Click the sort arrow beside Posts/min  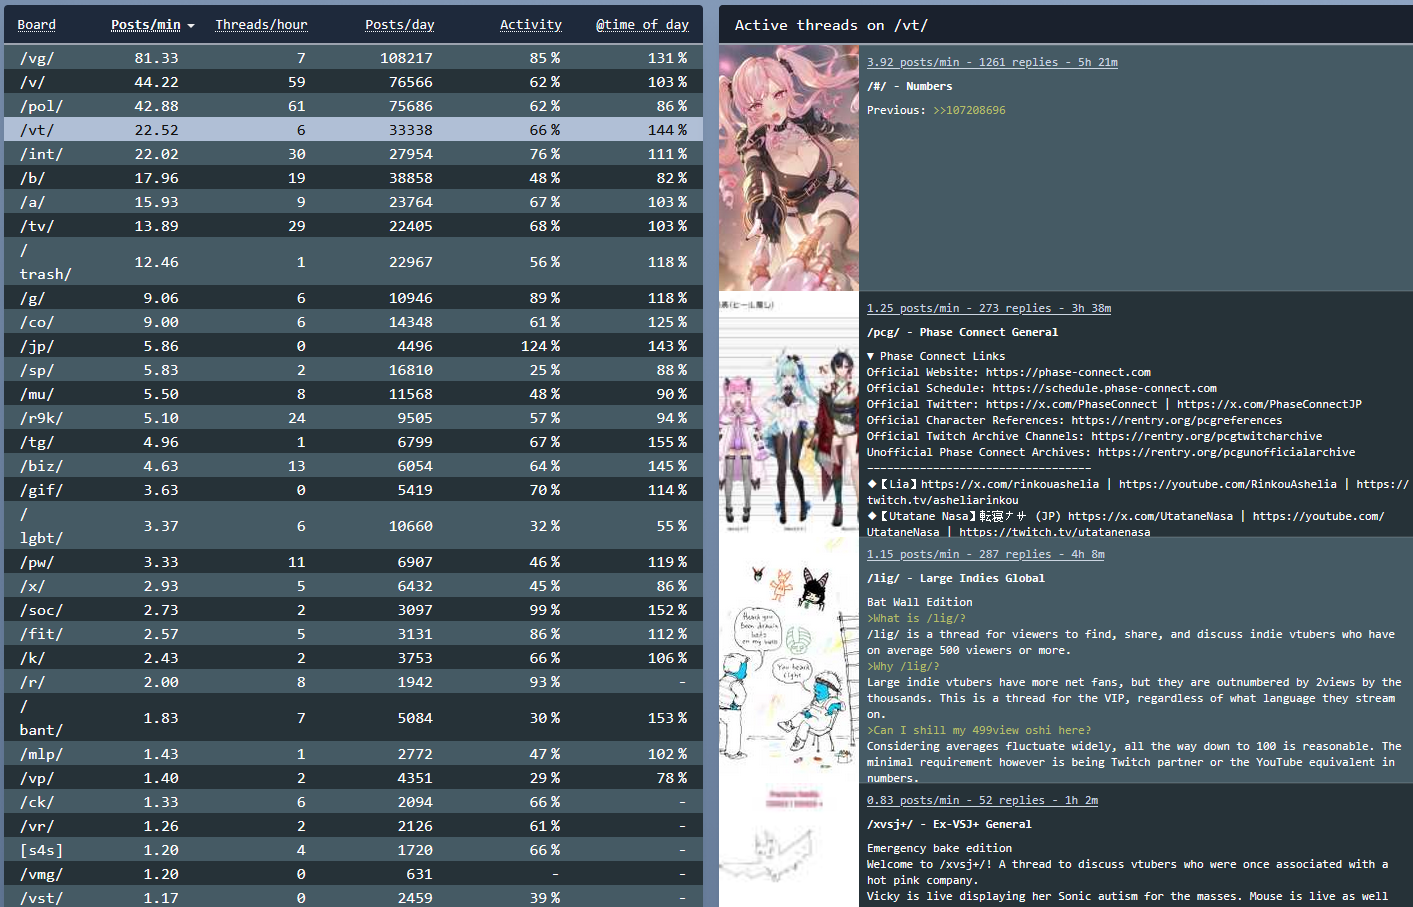click(191, 26)
